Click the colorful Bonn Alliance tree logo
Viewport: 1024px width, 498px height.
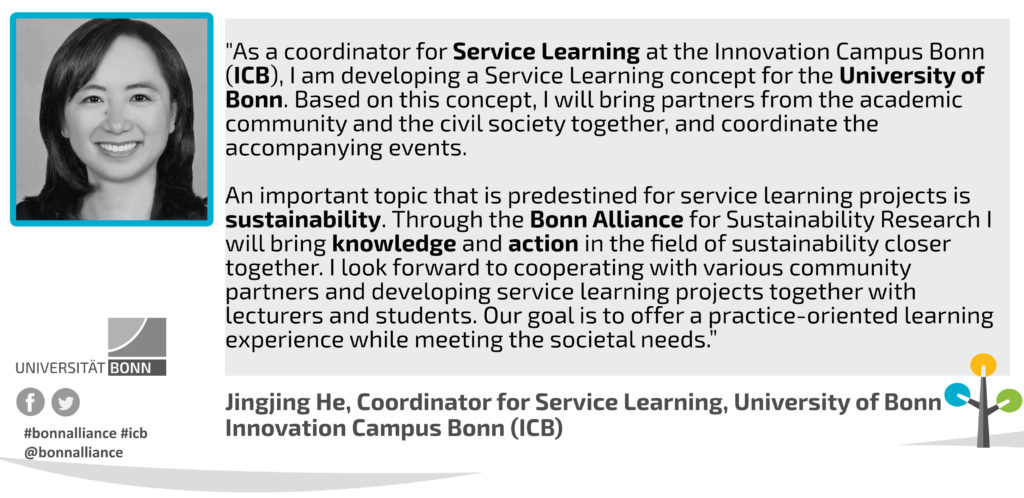pyautogui.click(x=983, y=400)
